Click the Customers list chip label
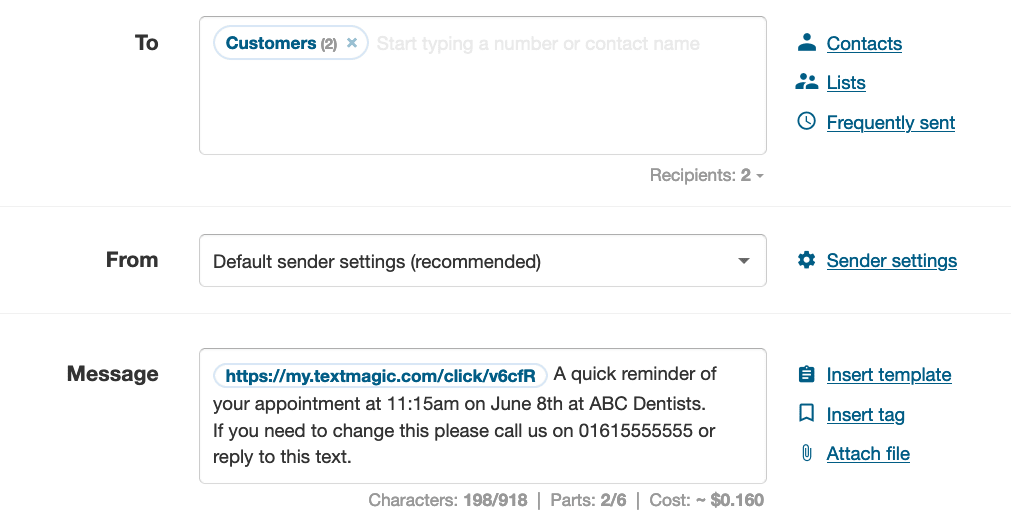 point(270,43)
